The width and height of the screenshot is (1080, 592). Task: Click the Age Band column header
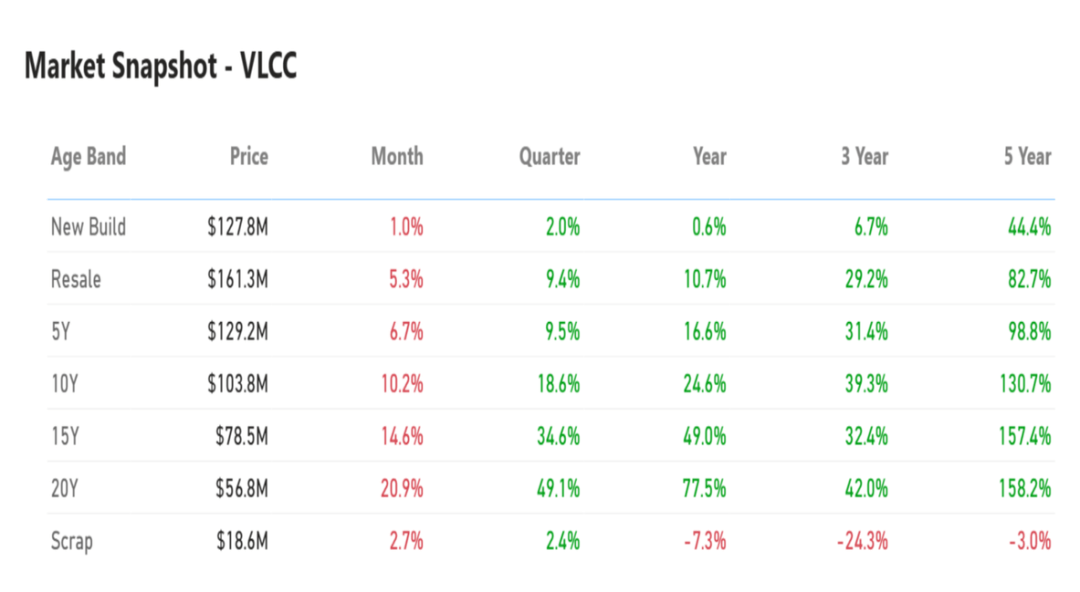point(88,157)
